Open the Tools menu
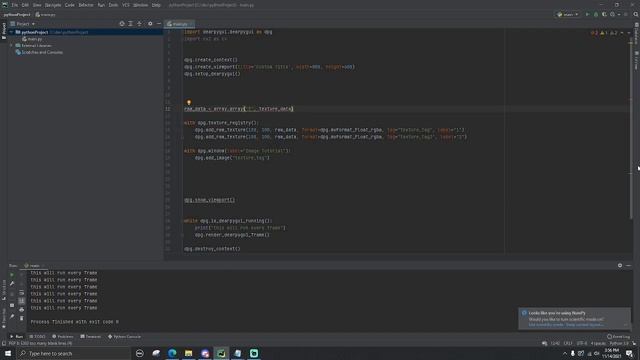 tap(113, 5)
